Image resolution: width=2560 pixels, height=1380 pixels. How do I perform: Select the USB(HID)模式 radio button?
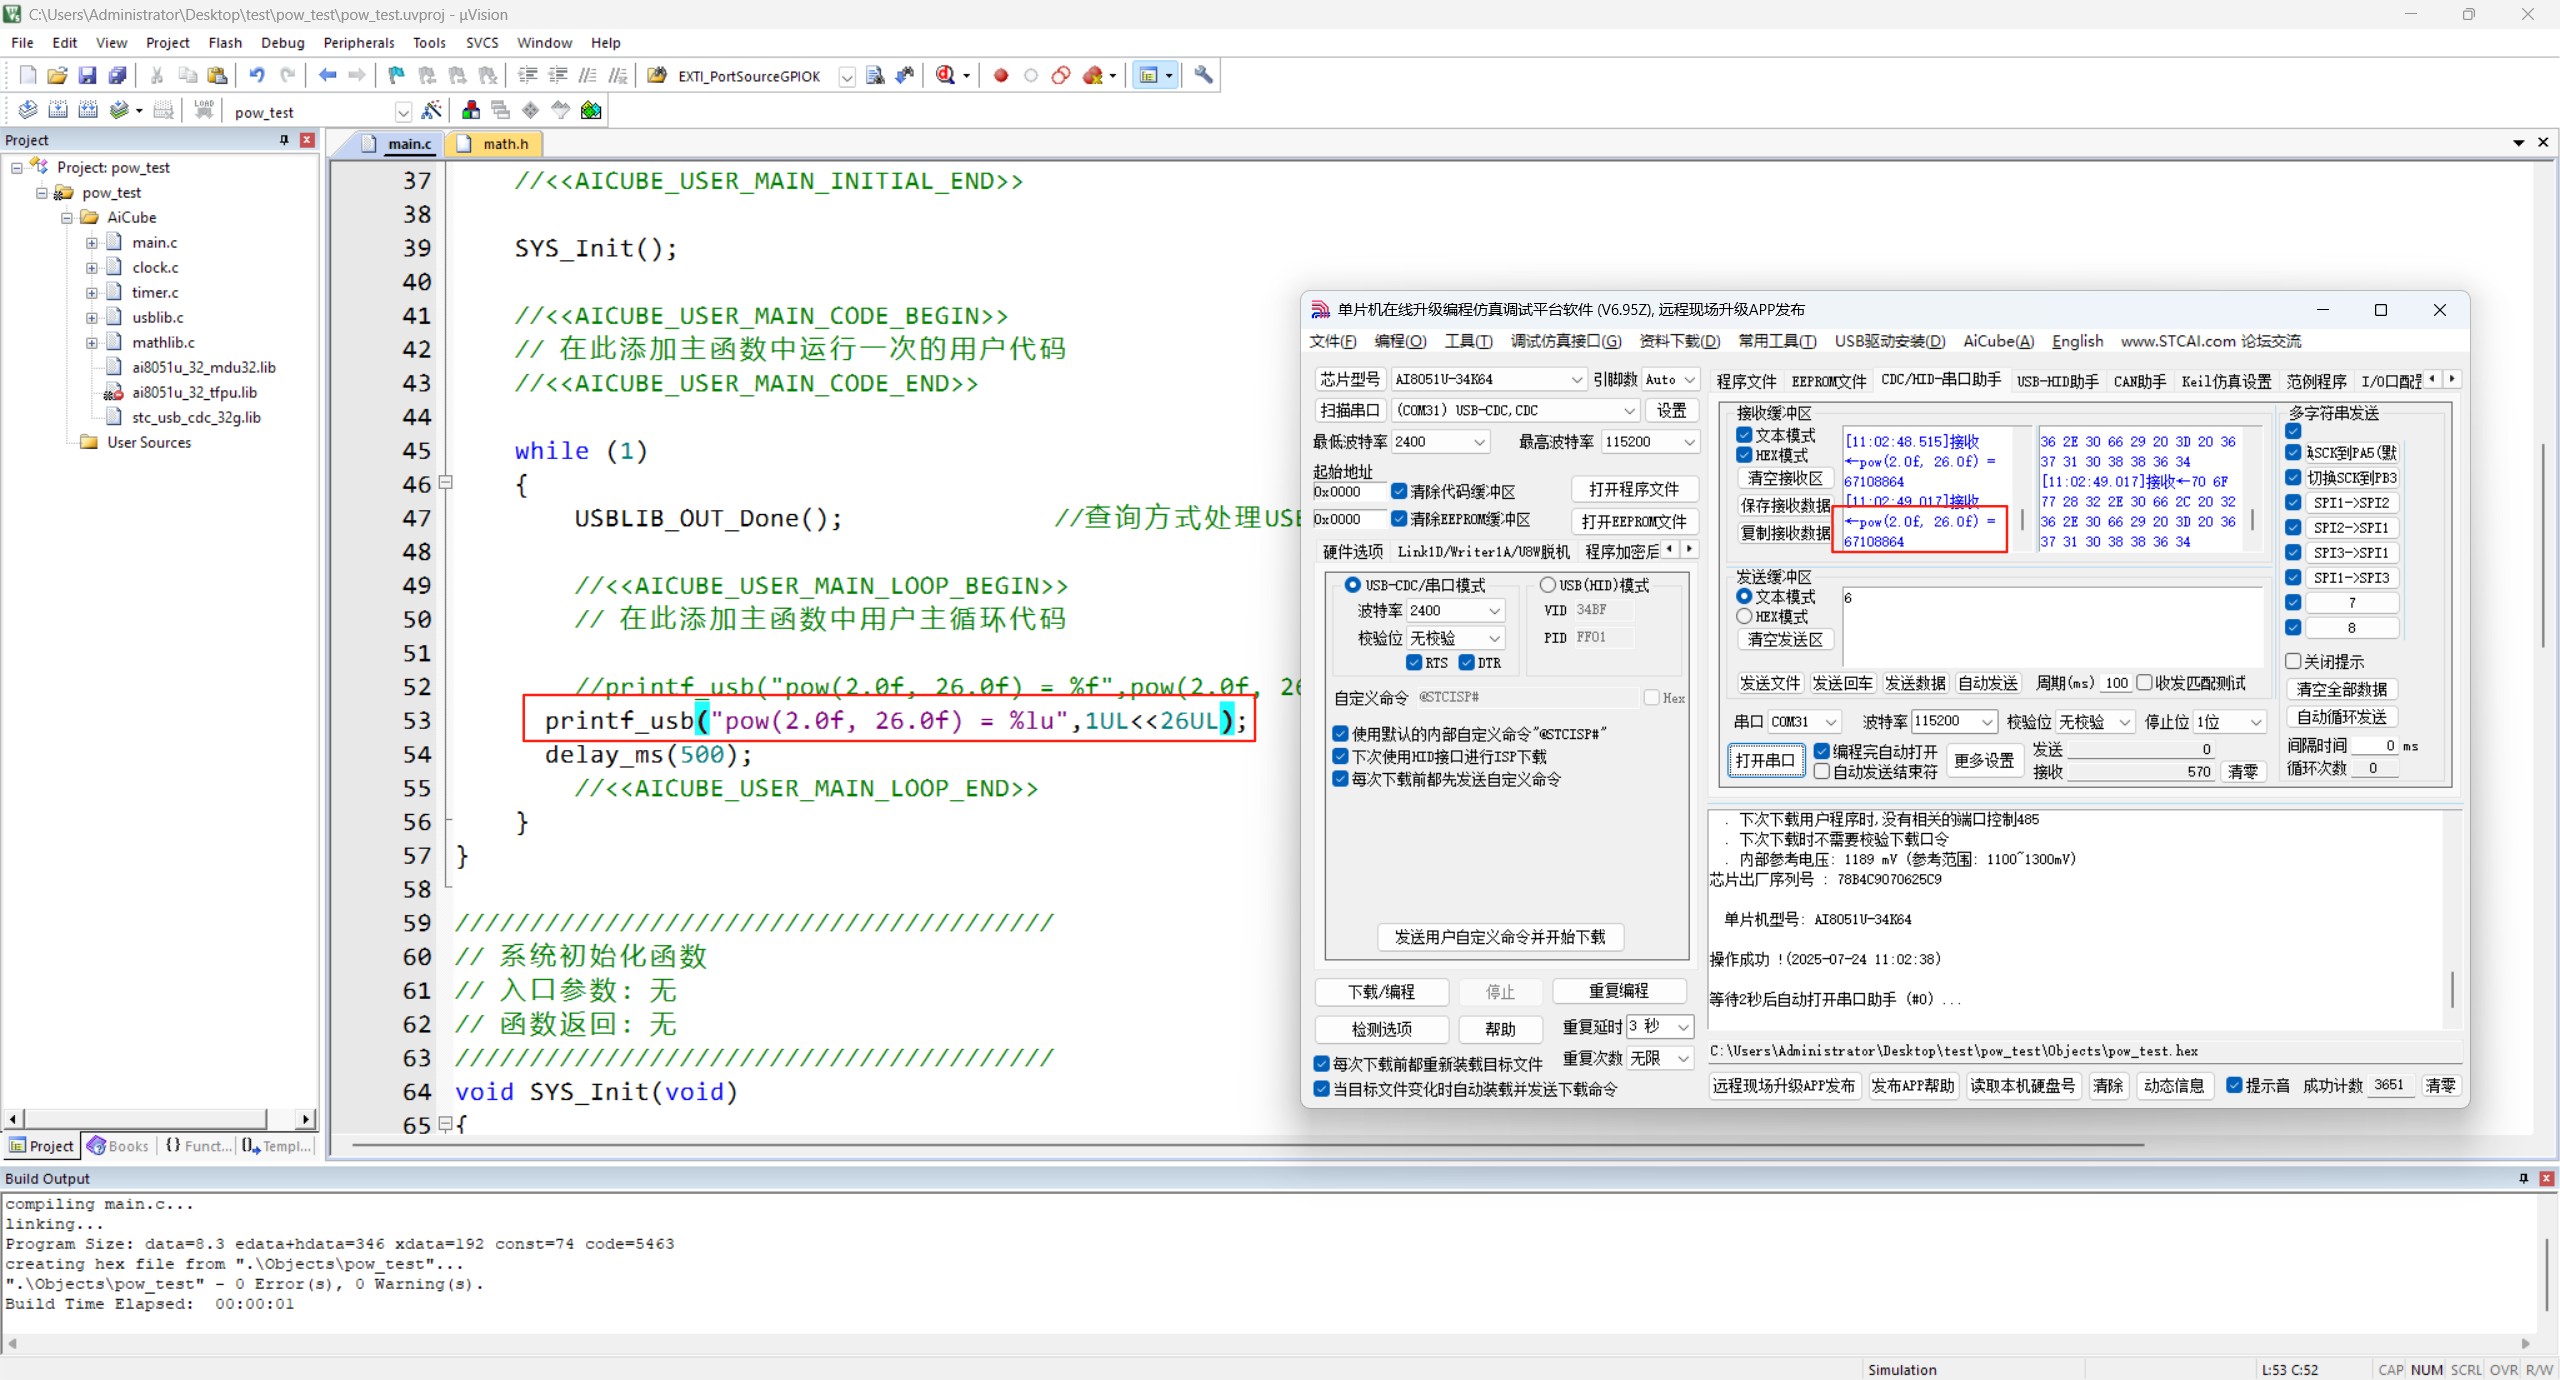point(1548,585)
